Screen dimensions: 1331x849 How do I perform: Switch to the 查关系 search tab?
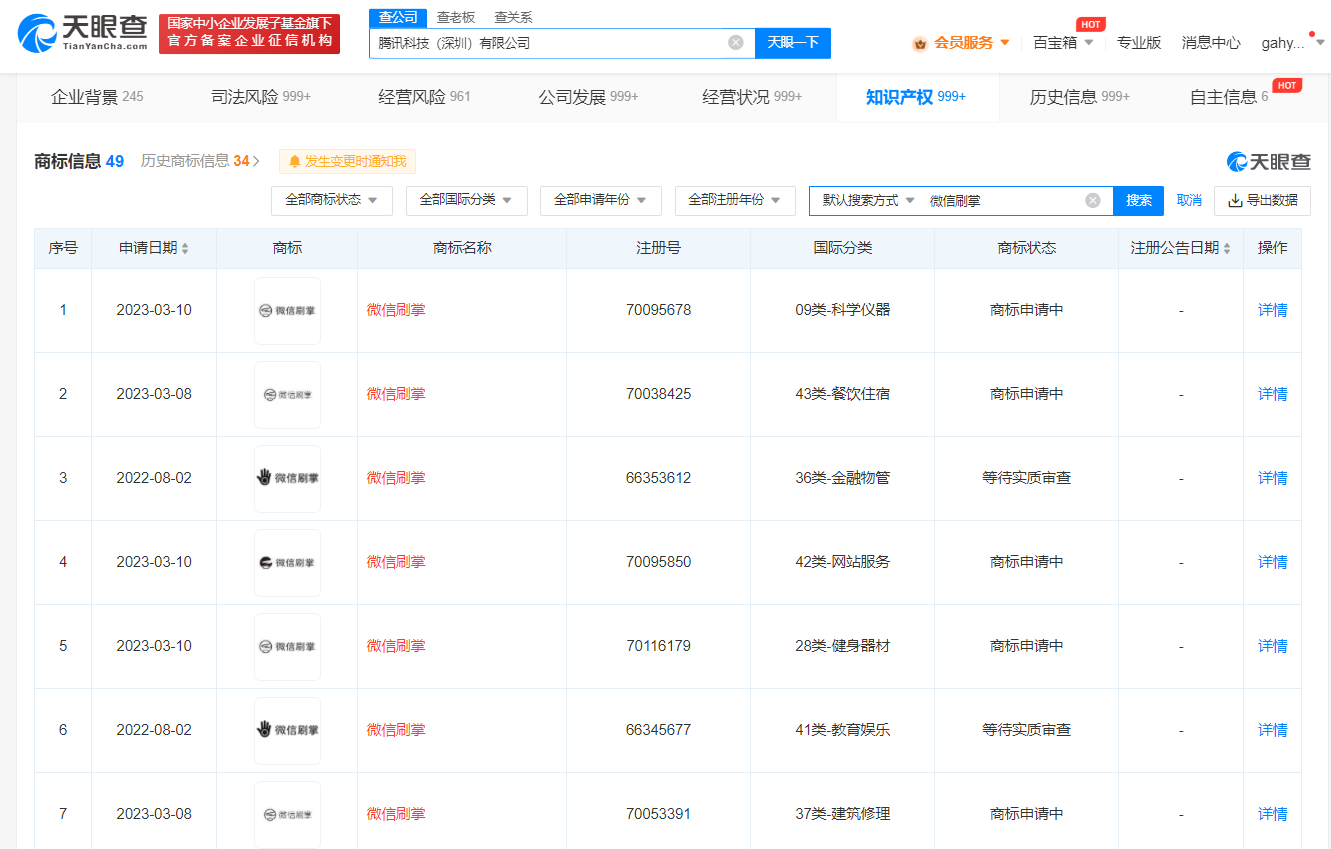point(513,18)
